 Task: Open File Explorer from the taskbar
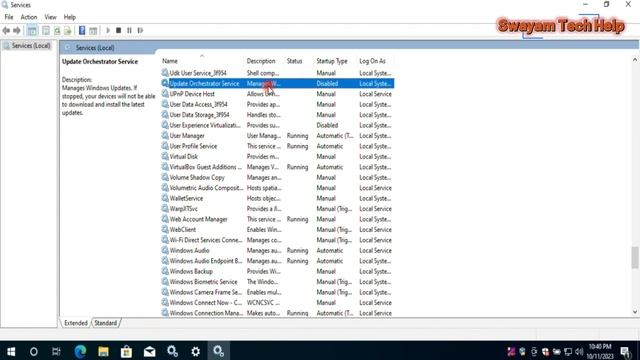point(103,351)
